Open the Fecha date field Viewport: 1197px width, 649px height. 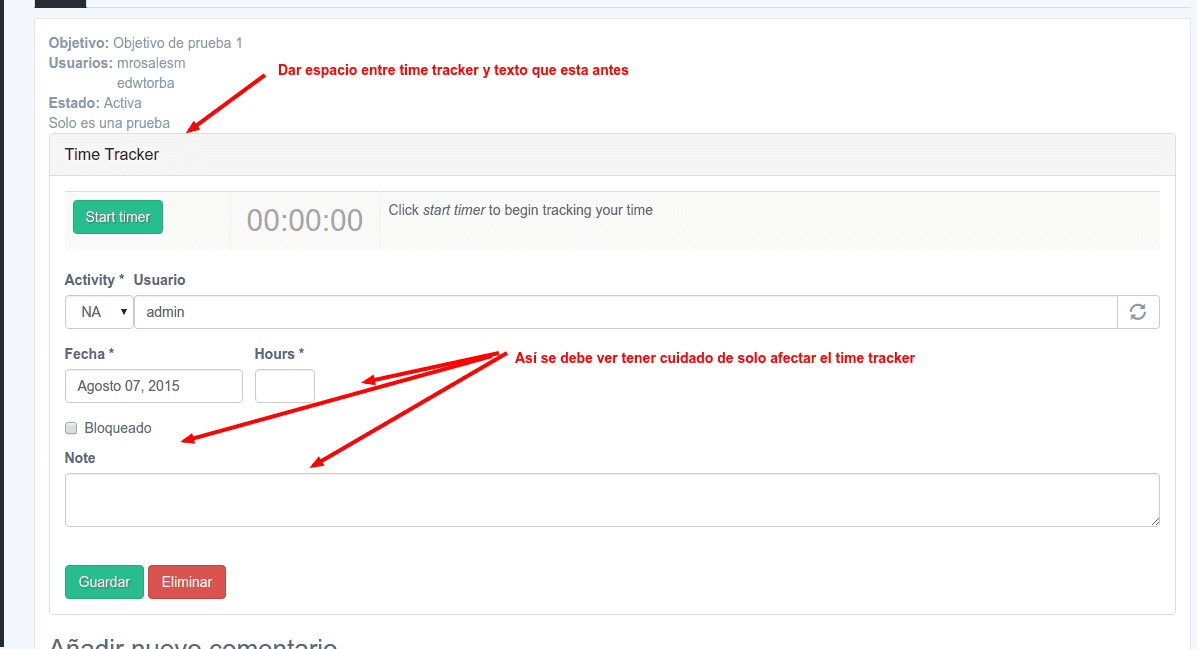click(154, 386)
